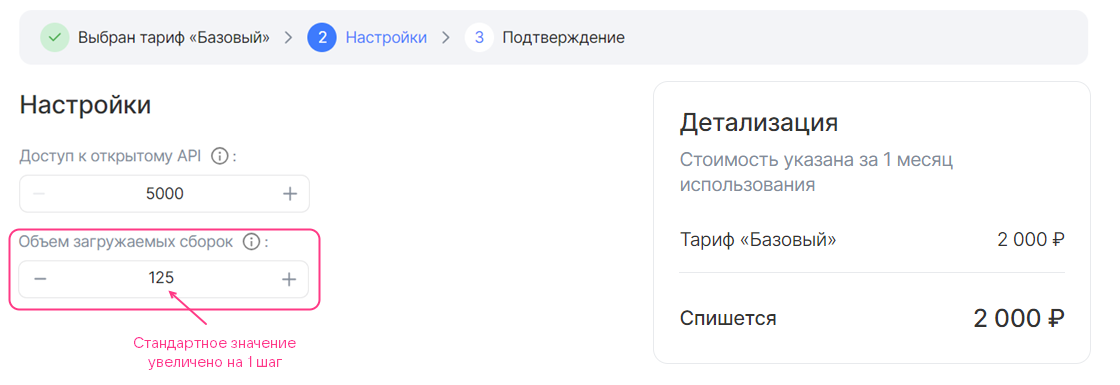Click the Тариф «Базовый» 2 000 ₽ price

click(1031, 239)
